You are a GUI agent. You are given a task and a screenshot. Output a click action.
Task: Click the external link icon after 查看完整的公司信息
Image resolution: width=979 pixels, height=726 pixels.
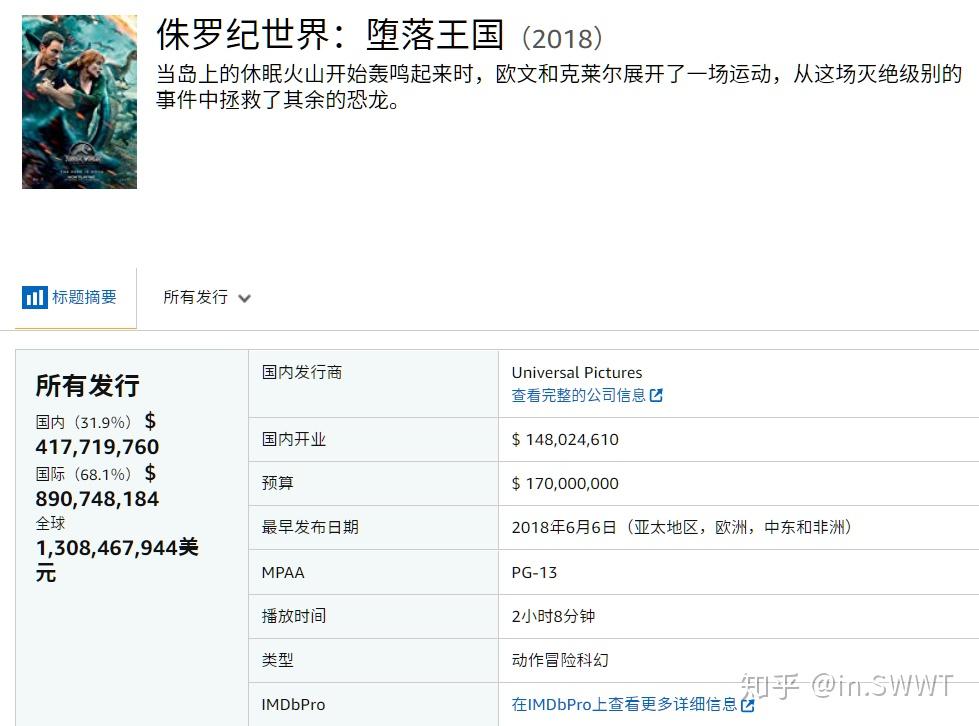[x=656, y=395]
